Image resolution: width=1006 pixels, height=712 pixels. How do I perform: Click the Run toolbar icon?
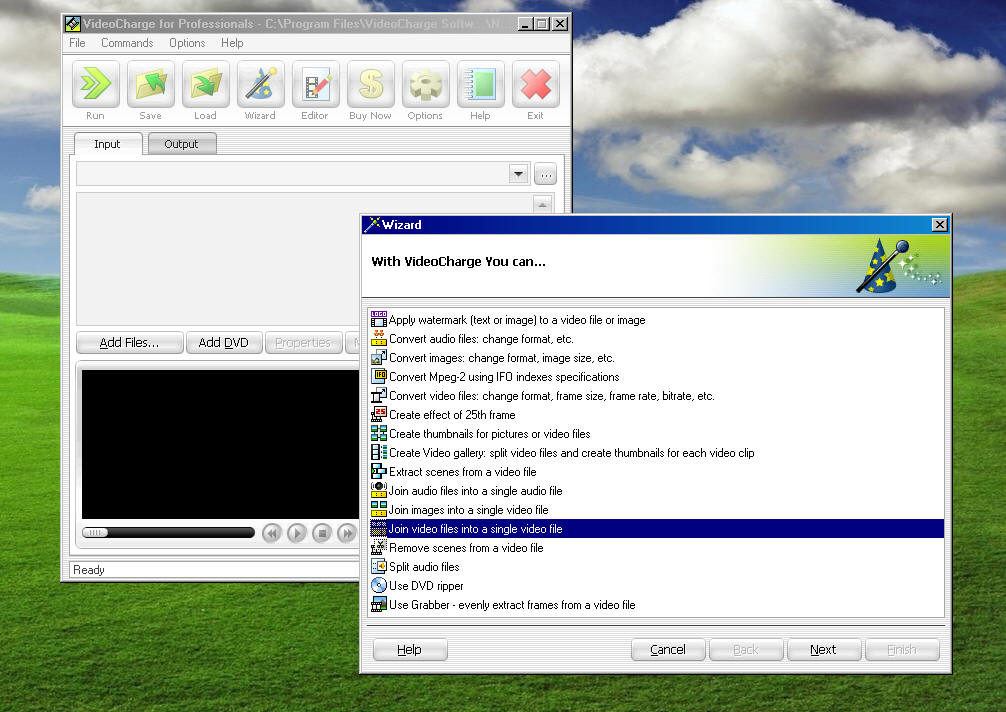point(96,84)
